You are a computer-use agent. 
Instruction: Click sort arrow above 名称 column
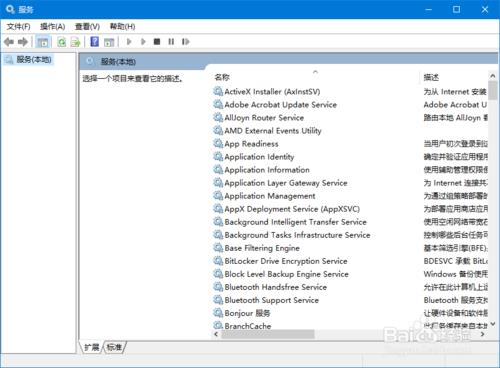(x=315, y=72)
